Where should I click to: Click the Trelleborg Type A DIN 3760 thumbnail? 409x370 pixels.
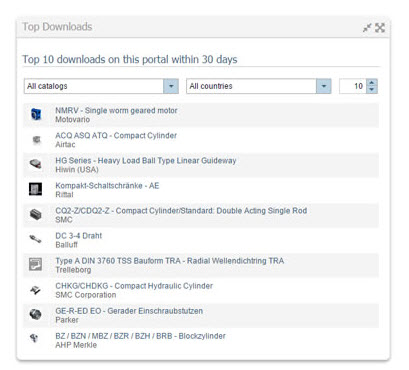pyautogui.click(x=35, y=264)
